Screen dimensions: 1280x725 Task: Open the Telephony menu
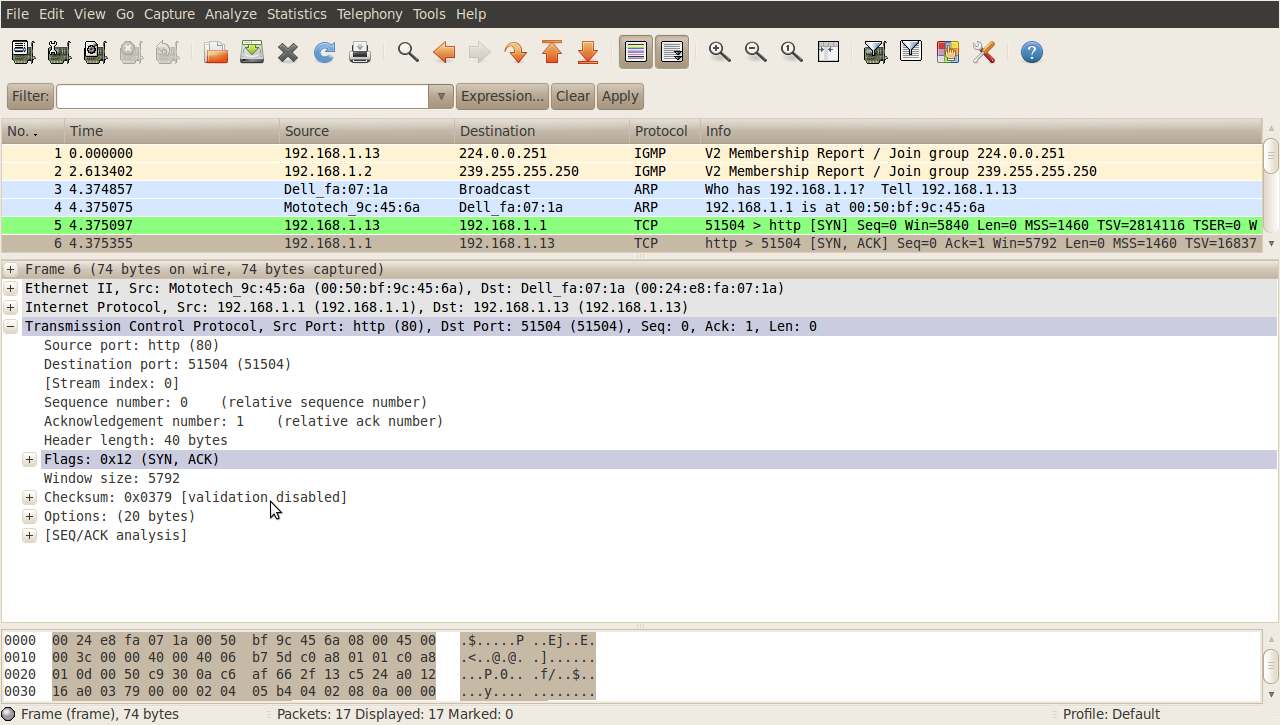click(x=369, y=13)
